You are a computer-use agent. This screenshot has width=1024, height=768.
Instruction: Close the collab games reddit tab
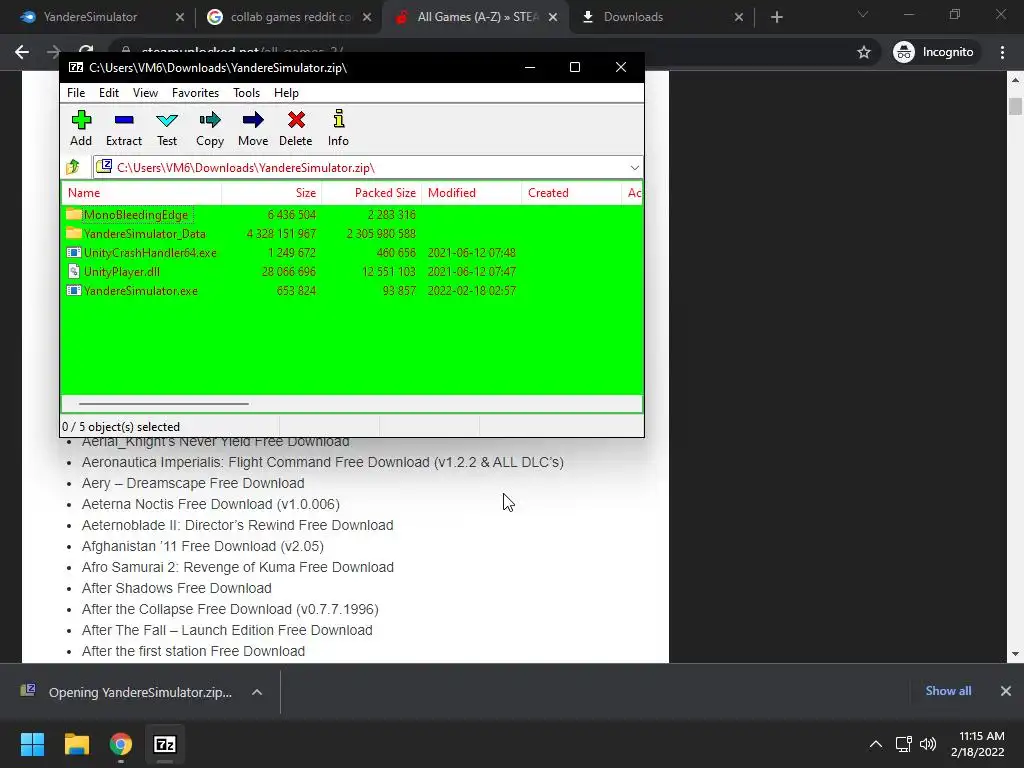(367, 17)
